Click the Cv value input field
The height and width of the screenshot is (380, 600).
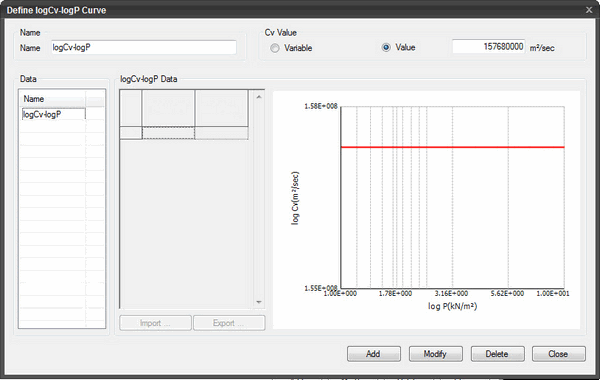click(489, 47)
